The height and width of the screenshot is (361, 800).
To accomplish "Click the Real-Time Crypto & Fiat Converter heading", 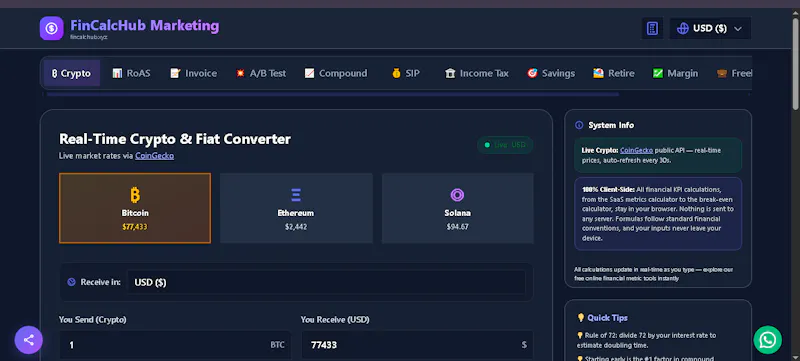I will point(175,139).
